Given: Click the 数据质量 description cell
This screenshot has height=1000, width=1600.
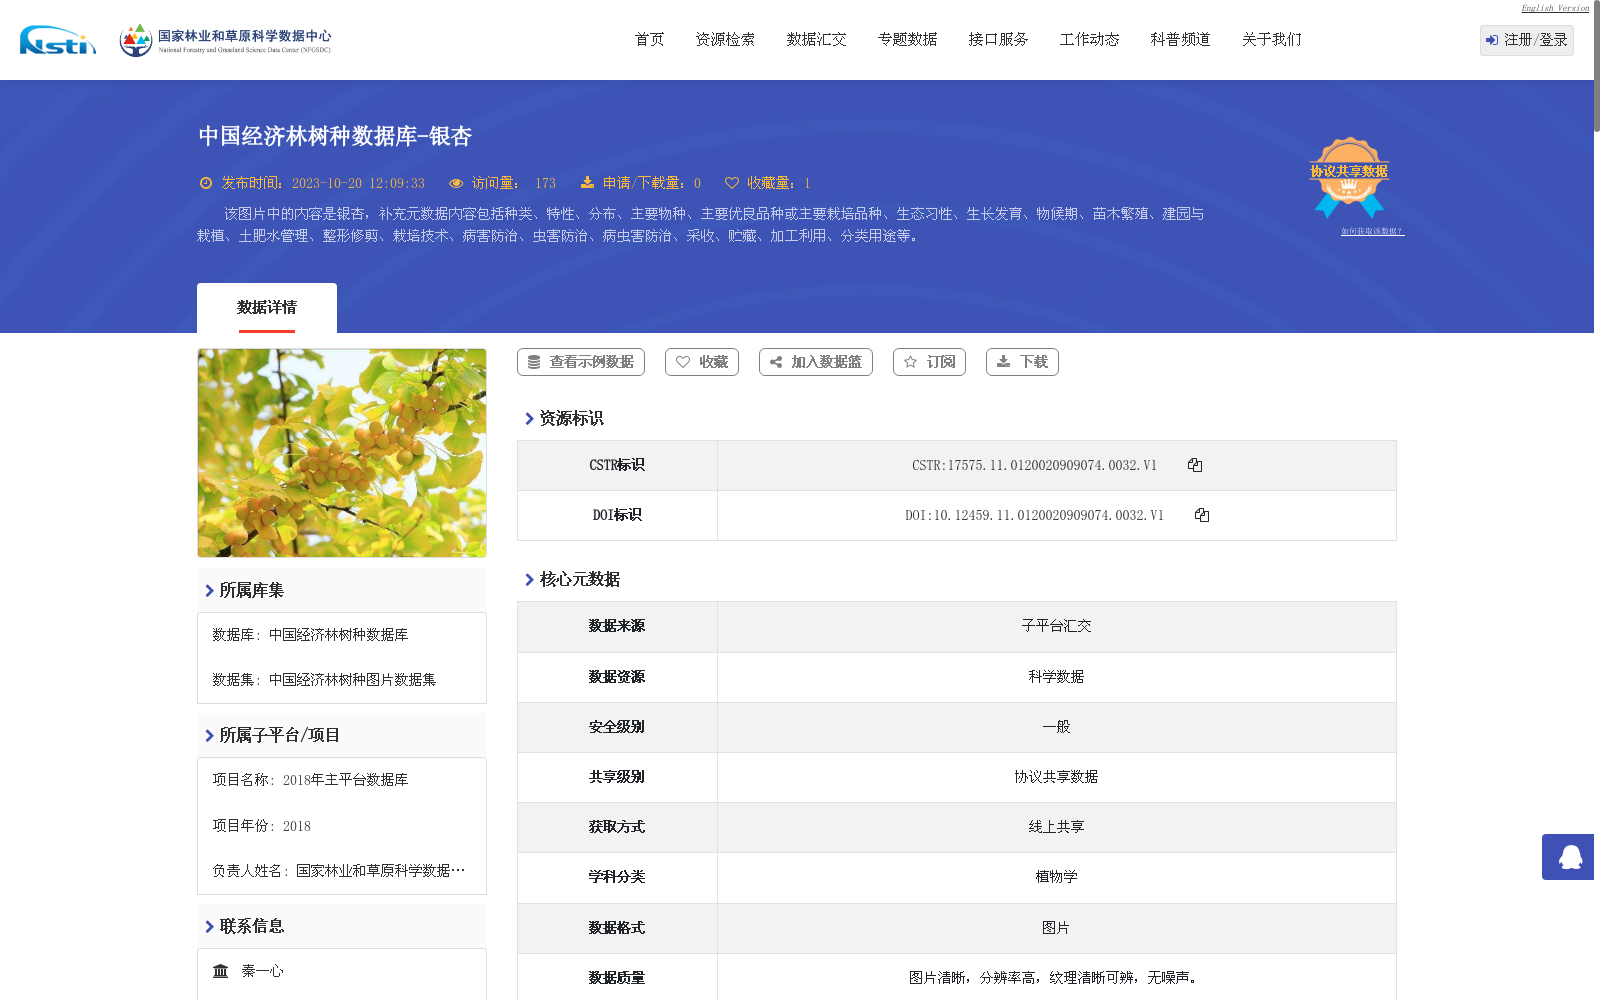Looking at the screenshot, I should (1056, 978).
